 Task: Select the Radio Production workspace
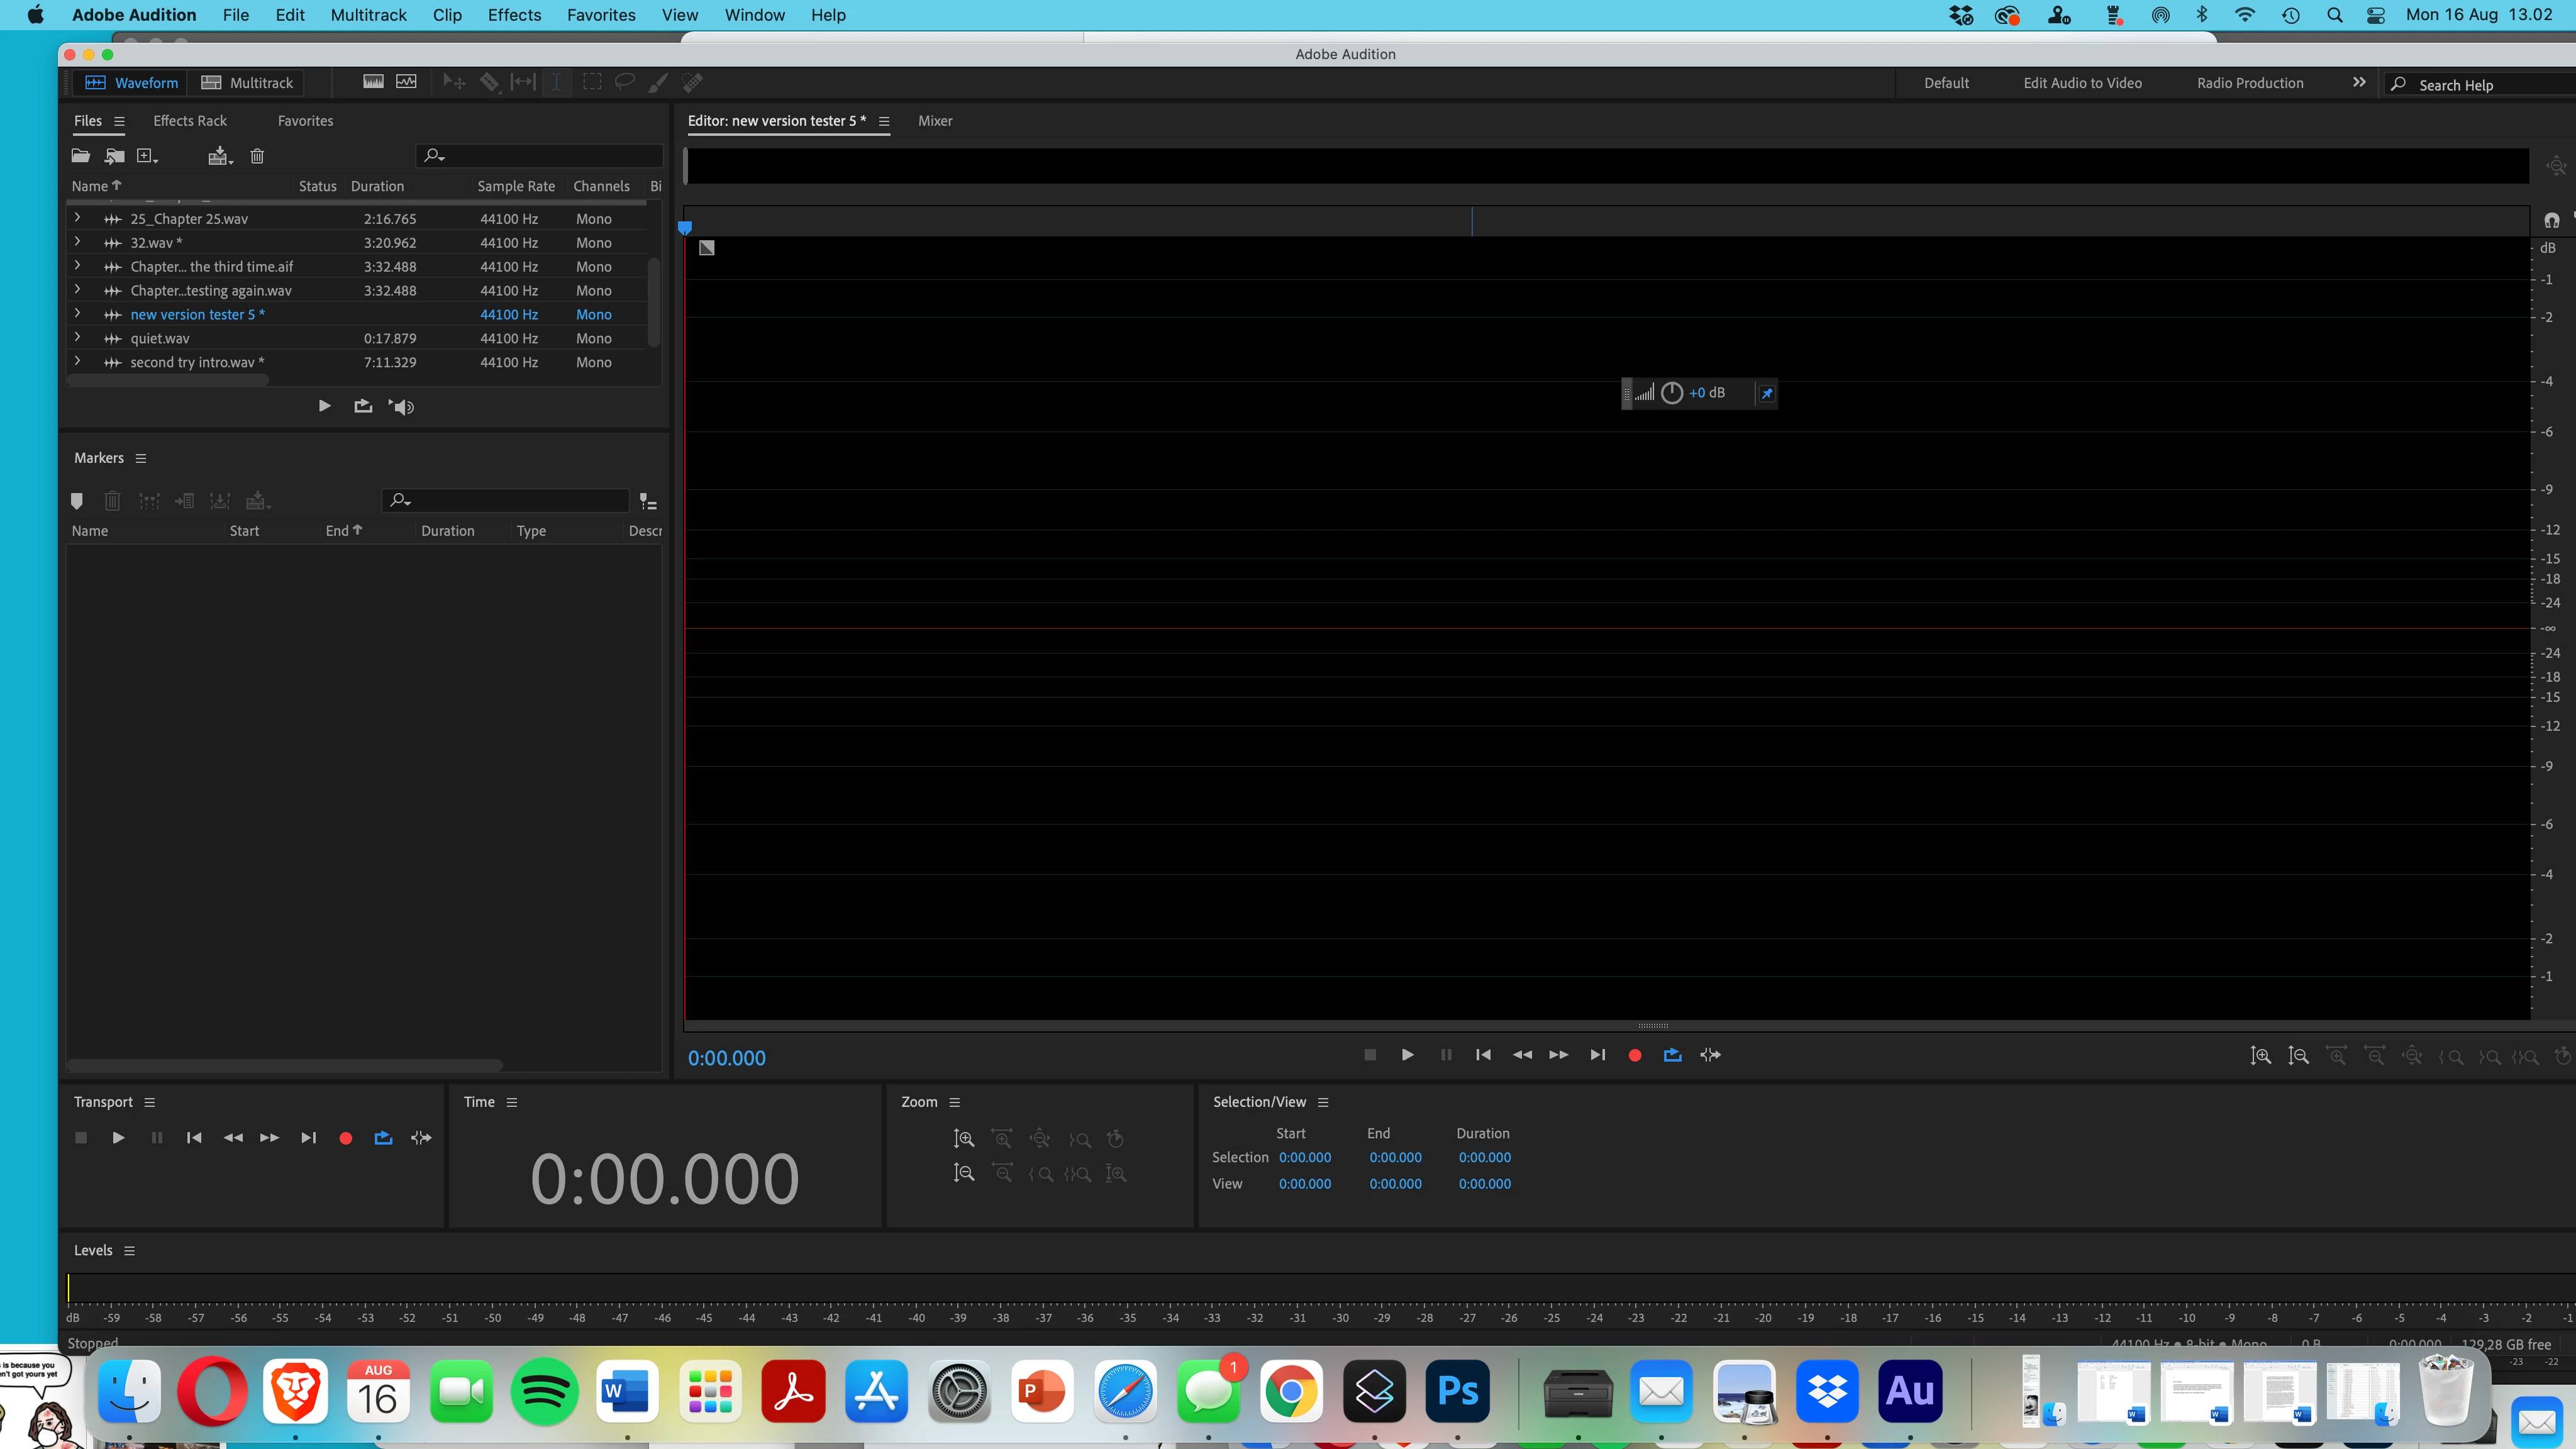(2250, 83)
